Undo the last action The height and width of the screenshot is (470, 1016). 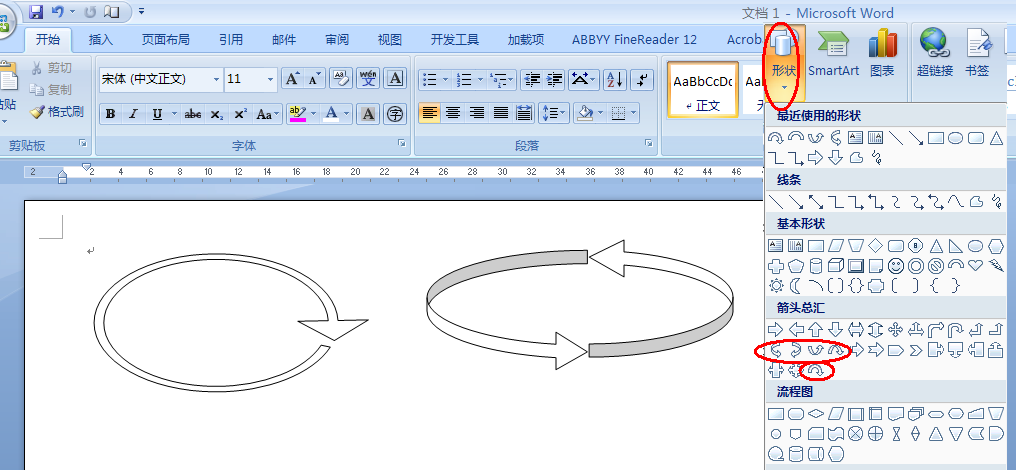click(58, 11)
